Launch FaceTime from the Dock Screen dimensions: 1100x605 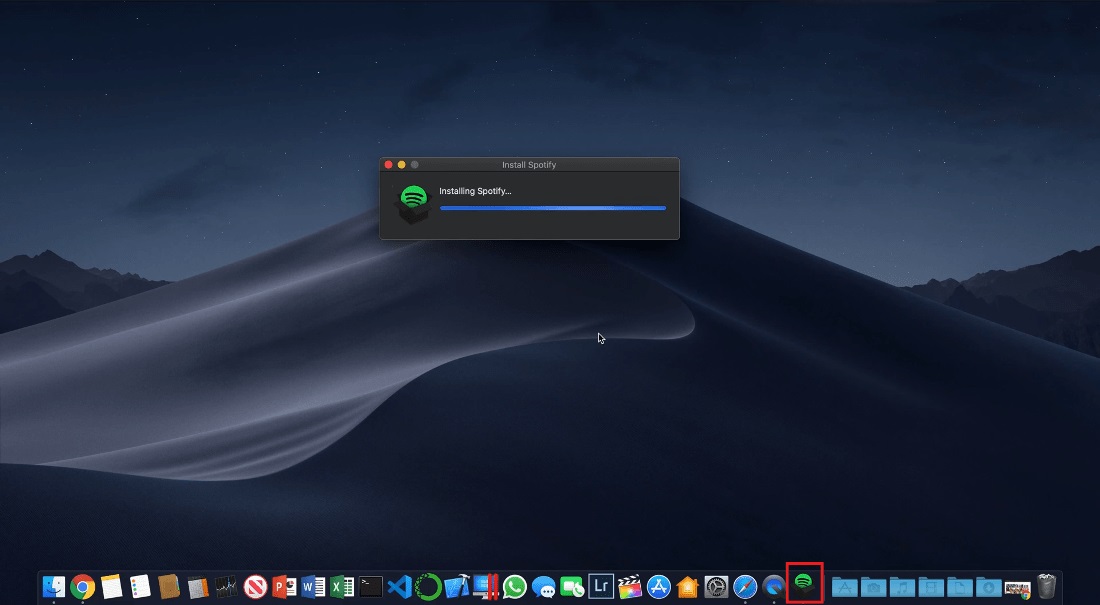click(572, 586)
